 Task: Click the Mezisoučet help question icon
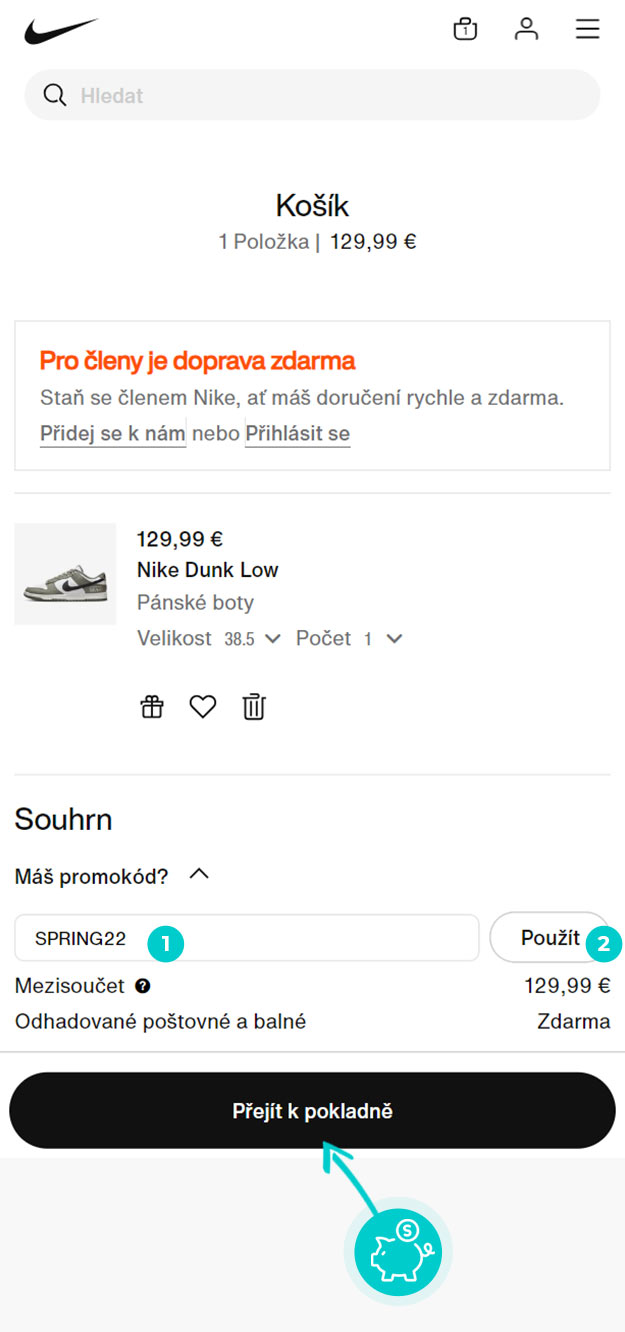tap(143, 987)
